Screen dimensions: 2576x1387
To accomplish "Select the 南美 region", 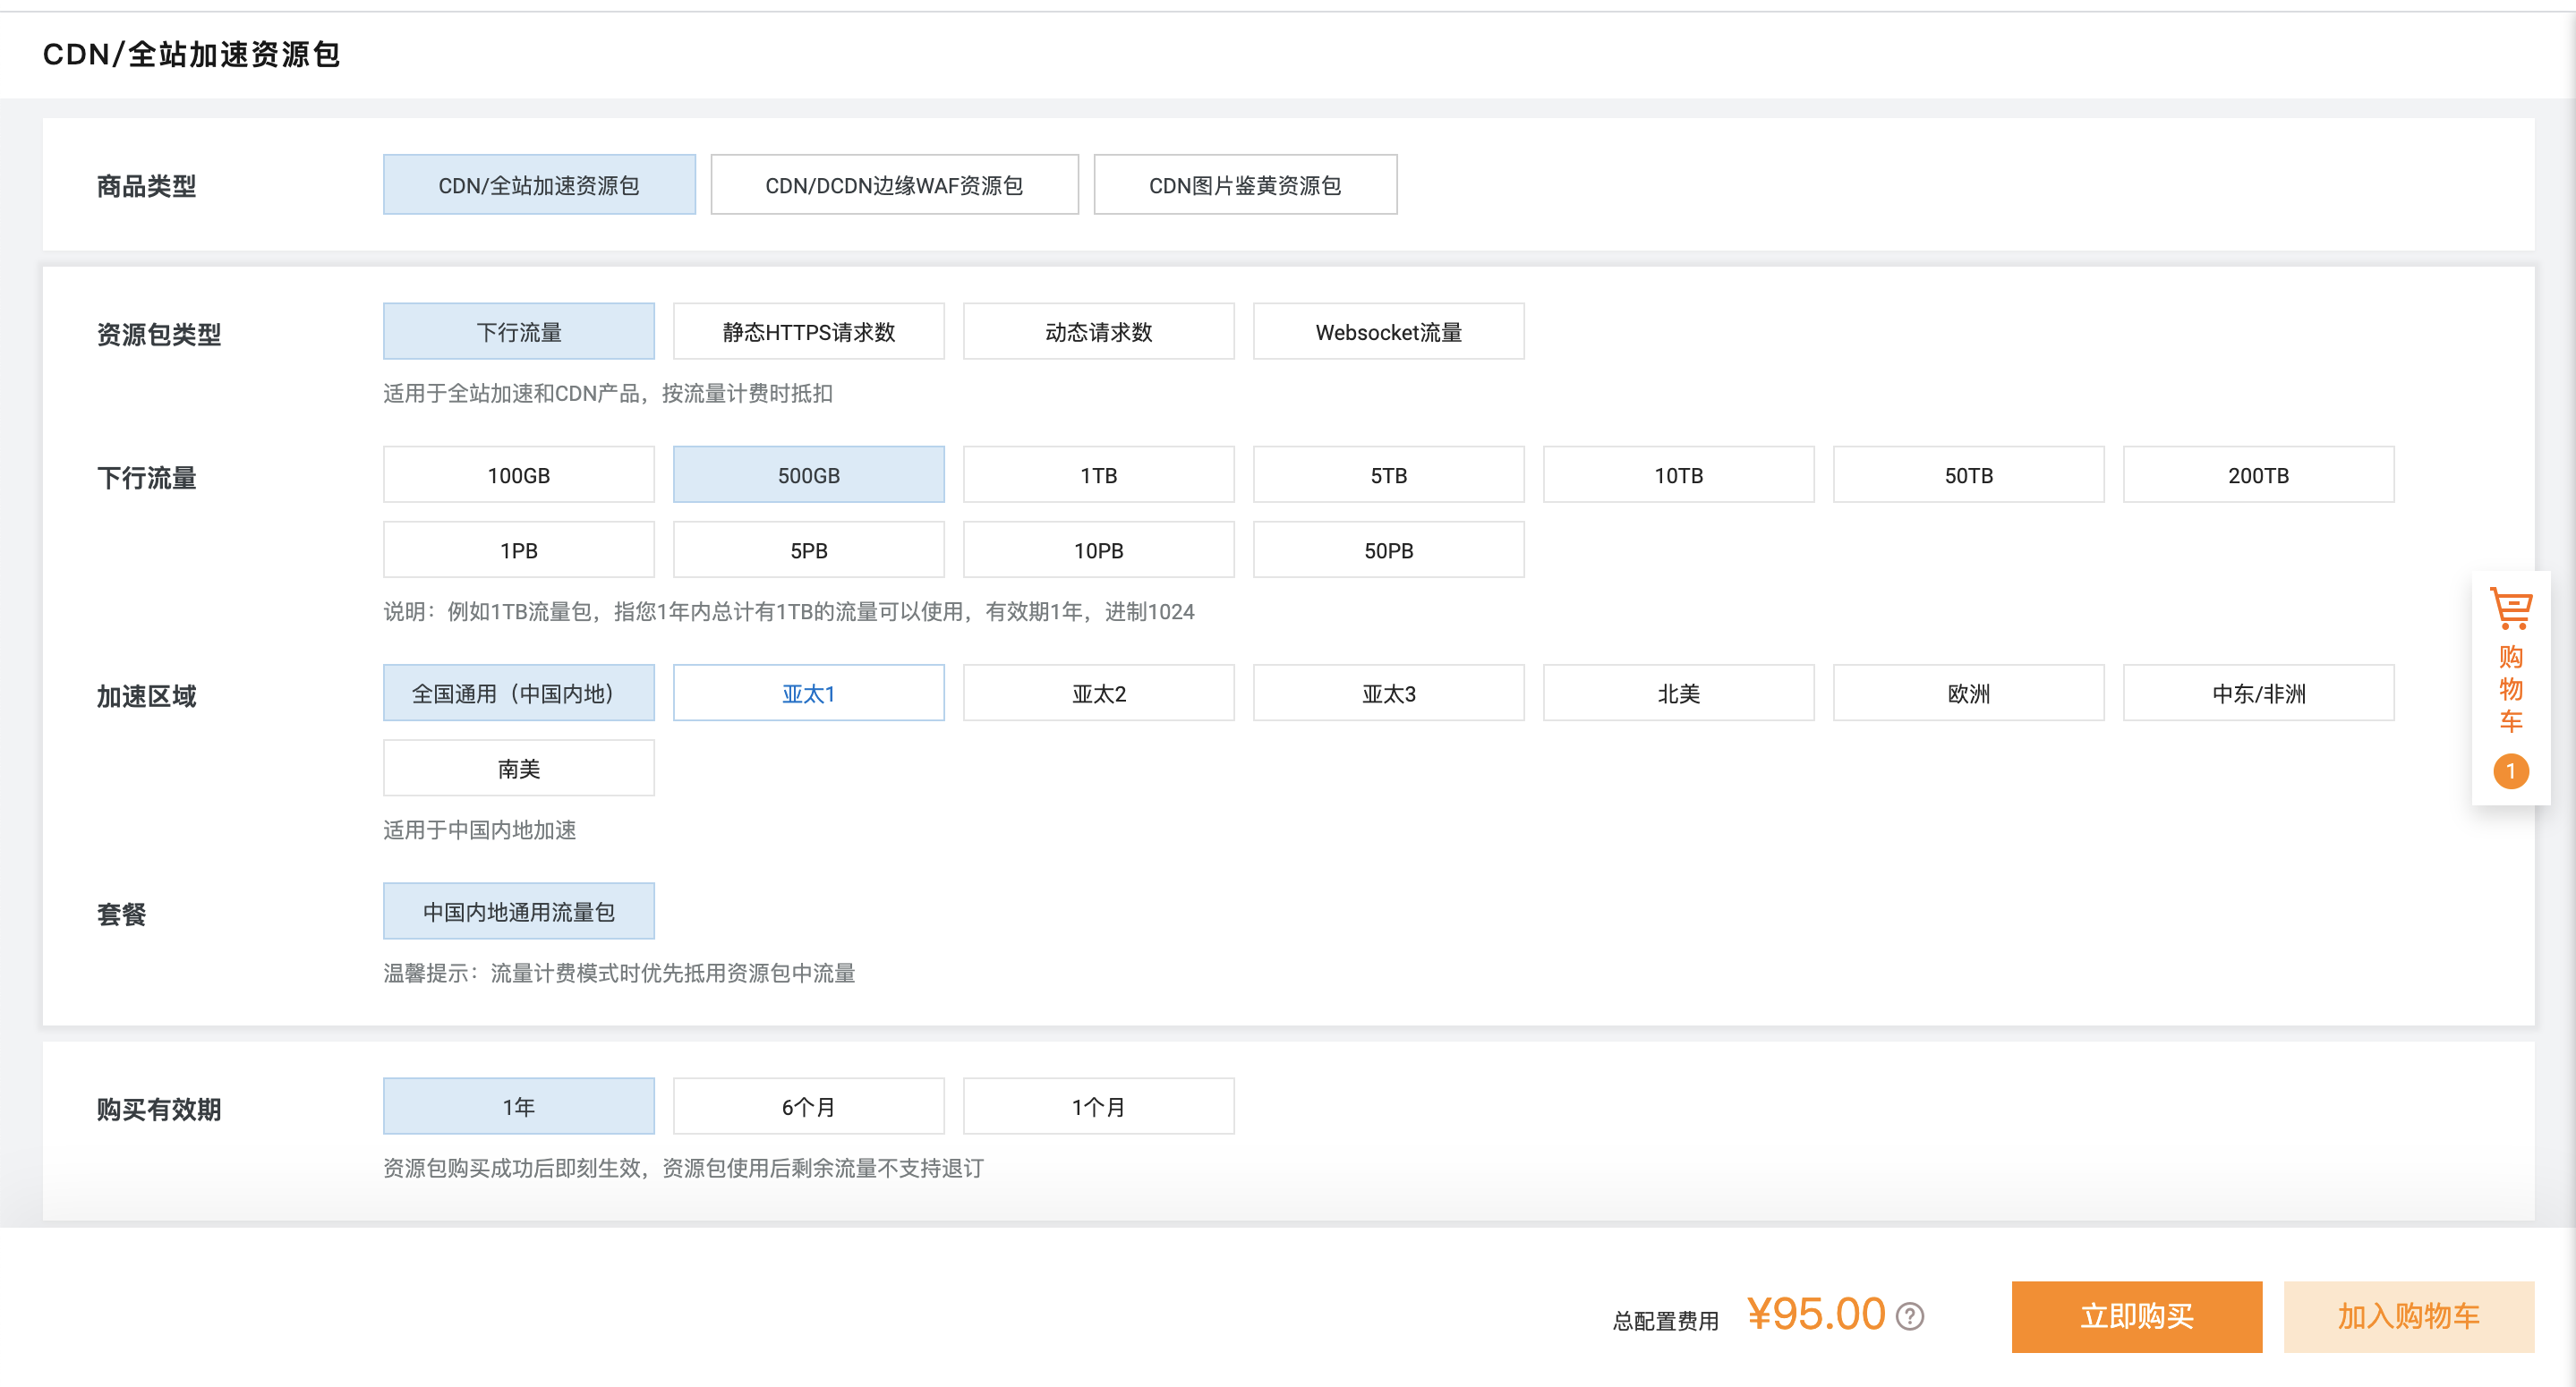I will (x=518, y=768).
